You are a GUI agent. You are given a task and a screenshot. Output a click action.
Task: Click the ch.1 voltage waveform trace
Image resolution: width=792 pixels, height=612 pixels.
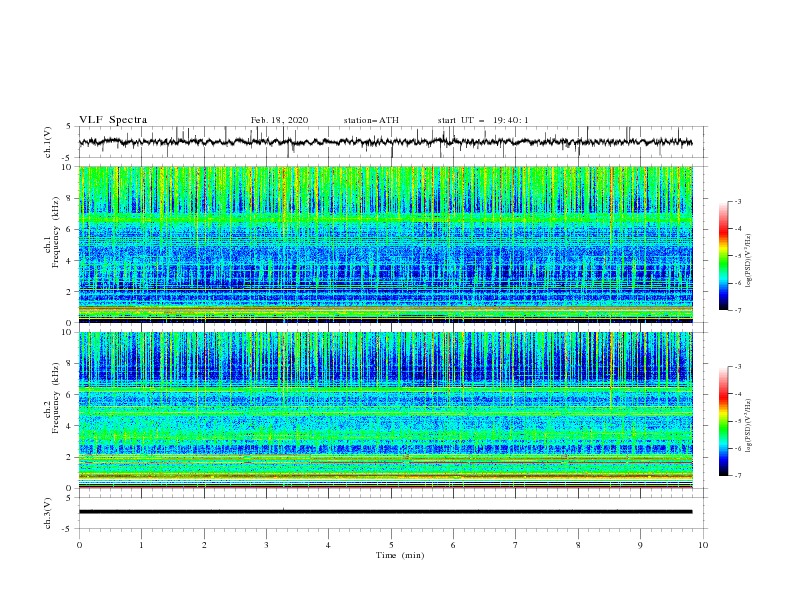[x=385, y=142]
